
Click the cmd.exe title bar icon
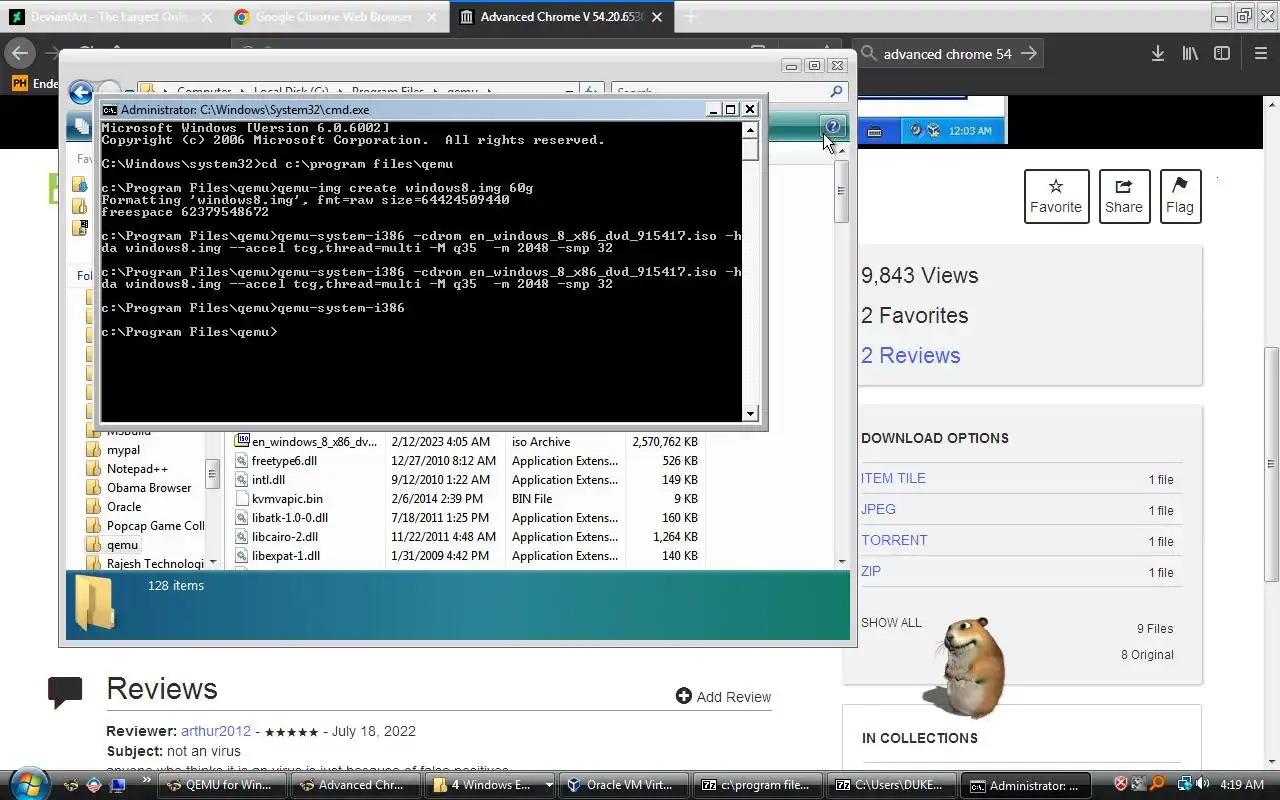(111, 110)
